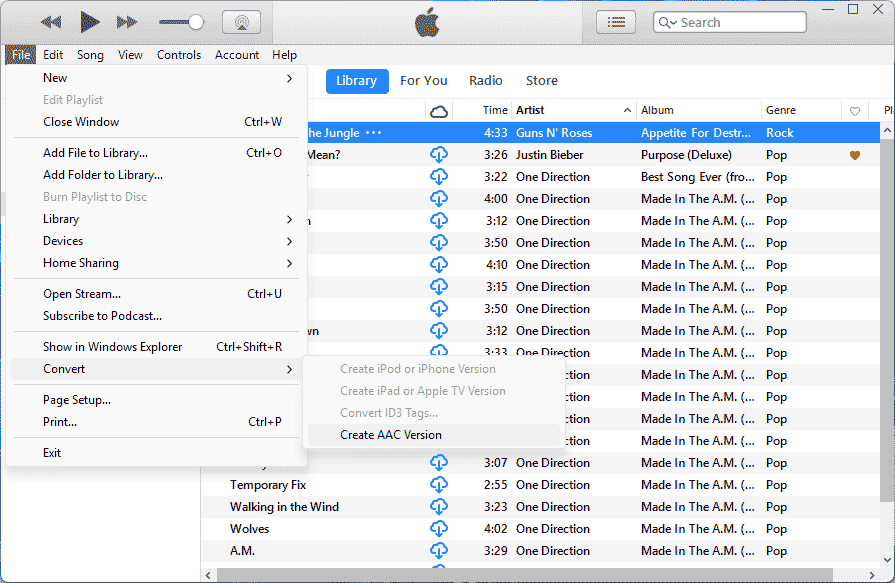Close the File menu by clicking File

(21, 55)
